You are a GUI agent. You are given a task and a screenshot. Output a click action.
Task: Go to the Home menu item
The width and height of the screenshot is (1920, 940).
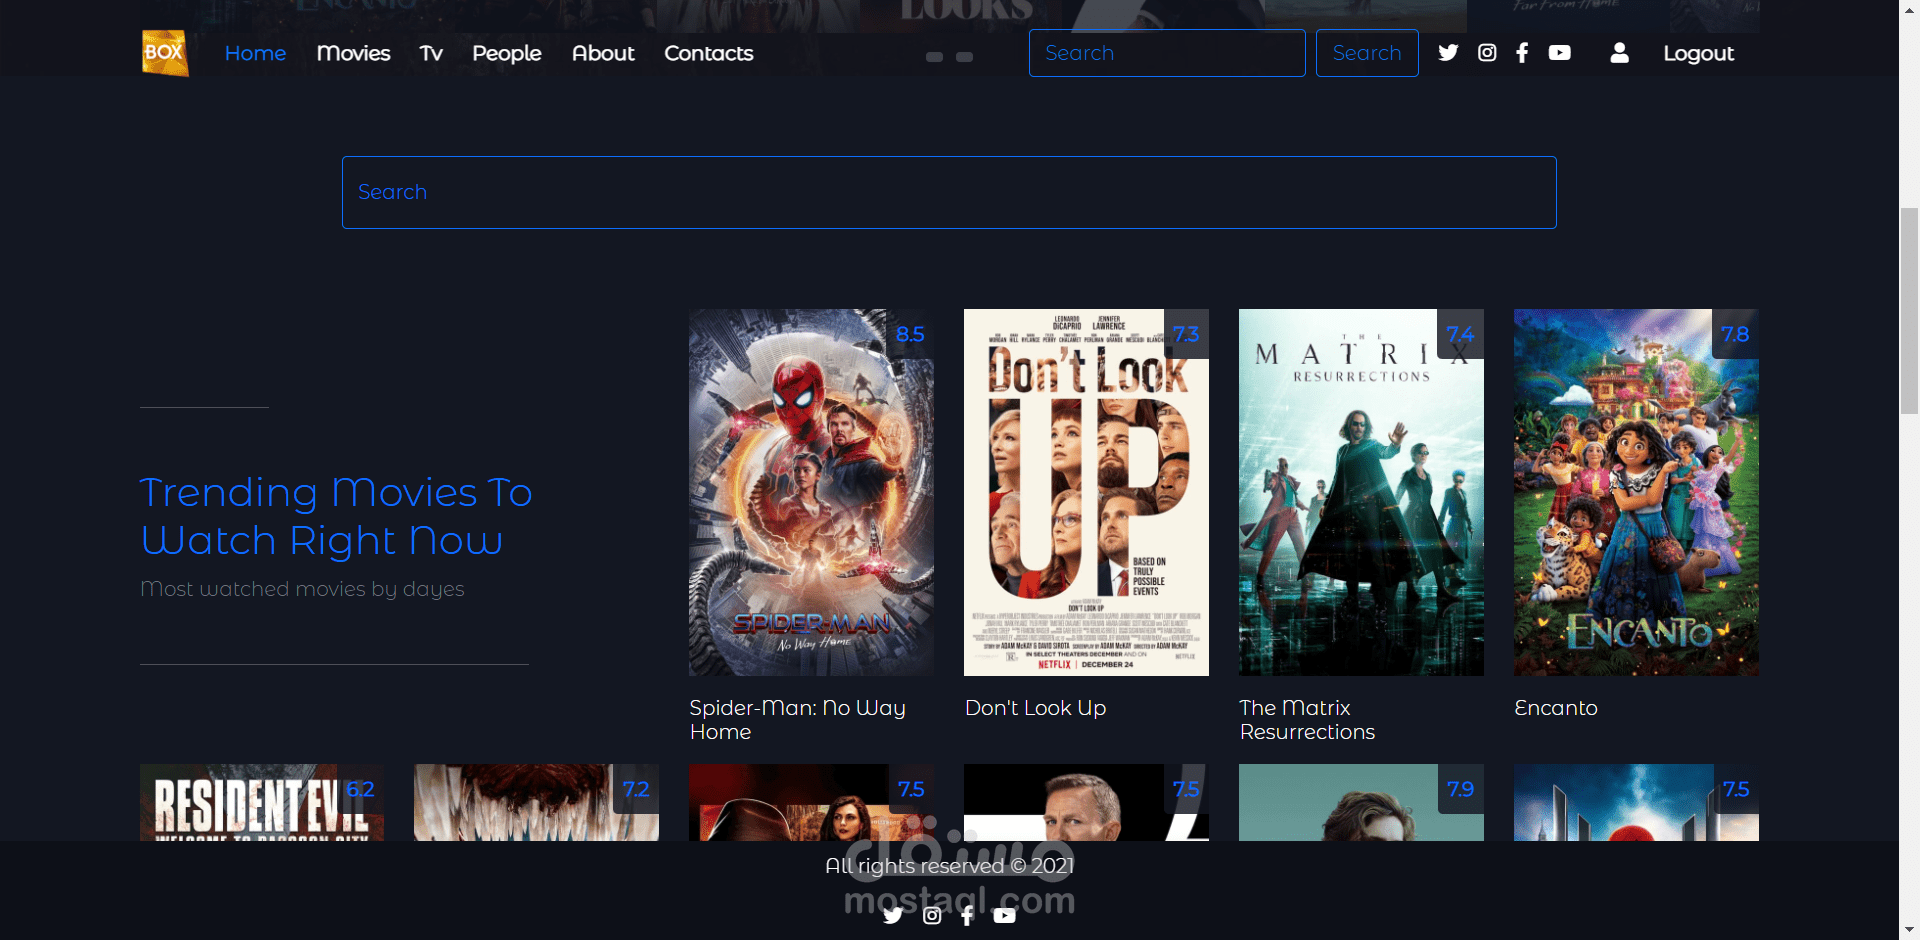click(255, 53)
